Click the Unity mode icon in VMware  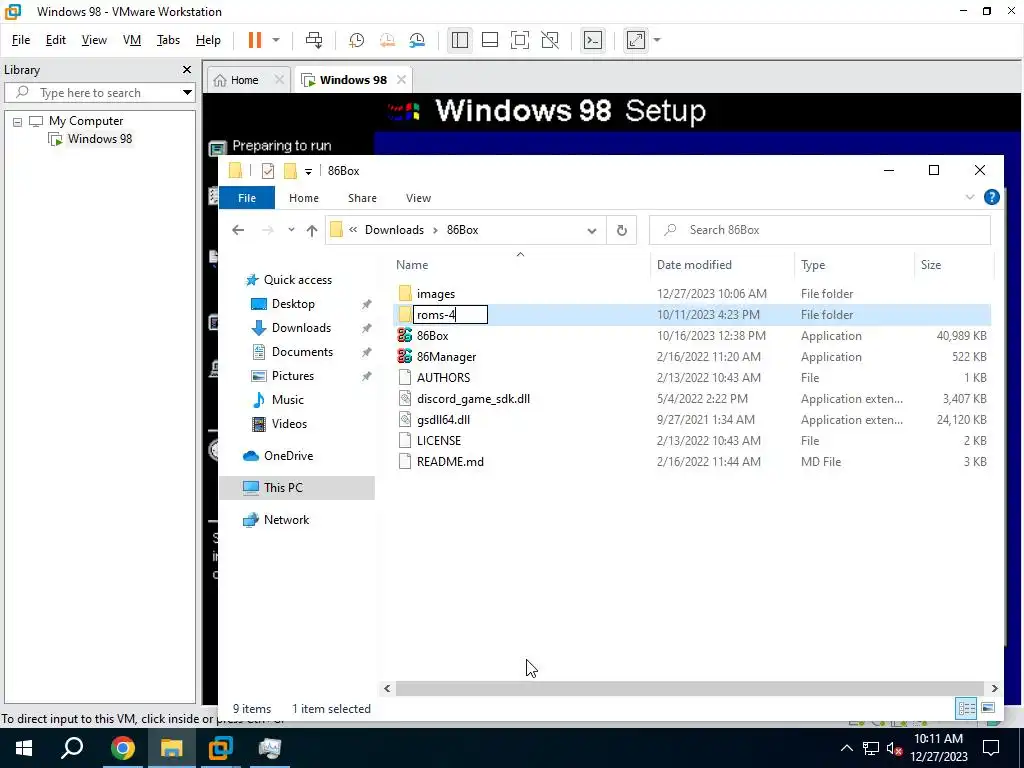[550, 40]
